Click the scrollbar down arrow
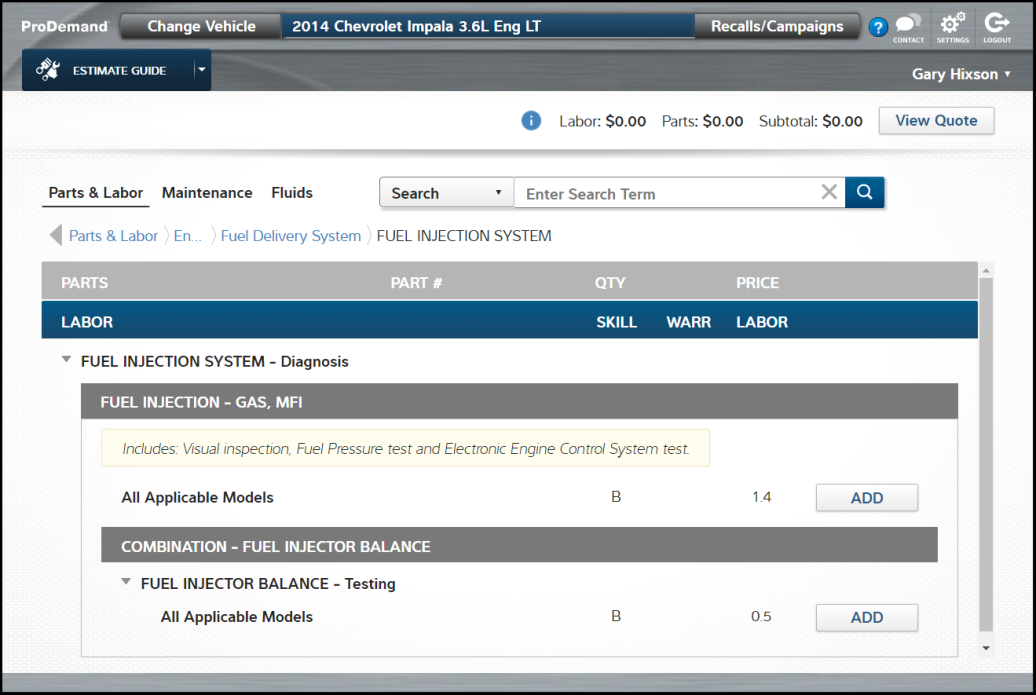 tap(986, 648)
